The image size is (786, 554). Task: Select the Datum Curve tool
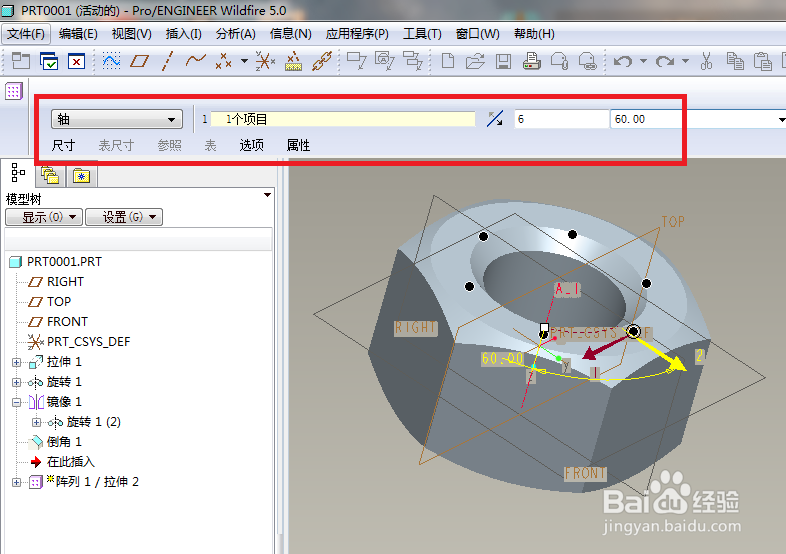click(195, 61)
